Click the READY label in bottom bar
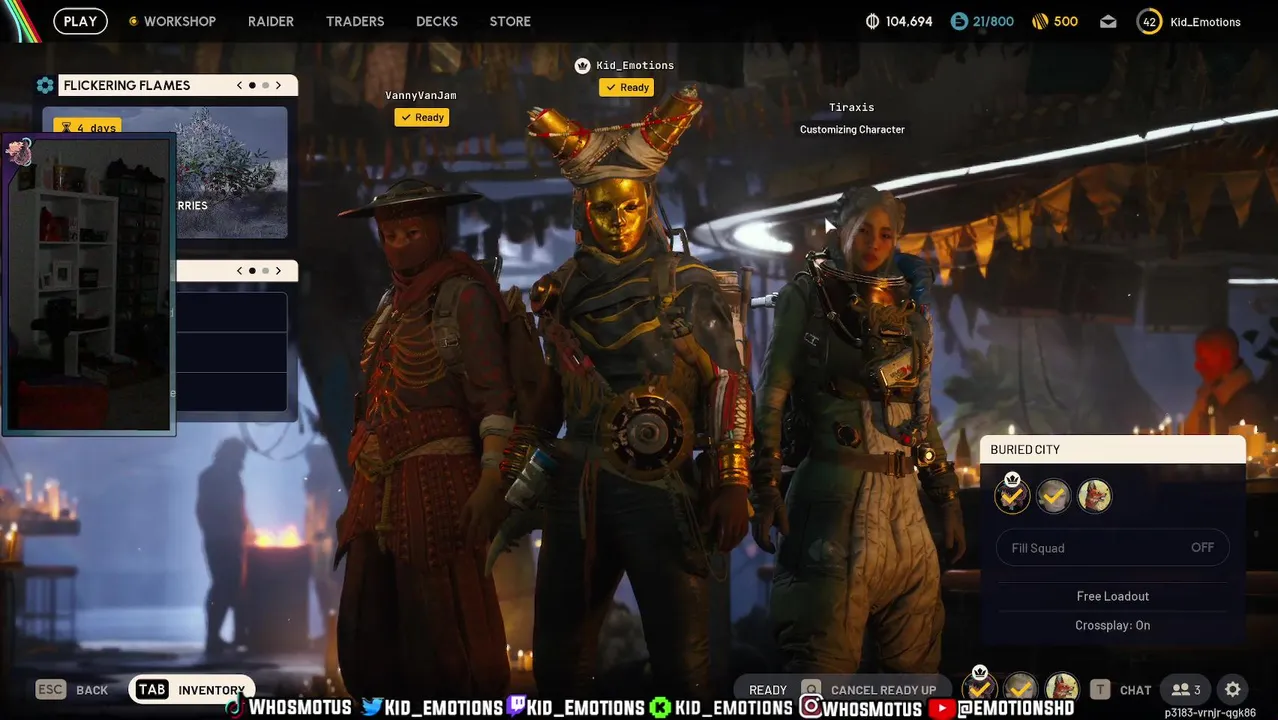 click(x=768, y=690)
